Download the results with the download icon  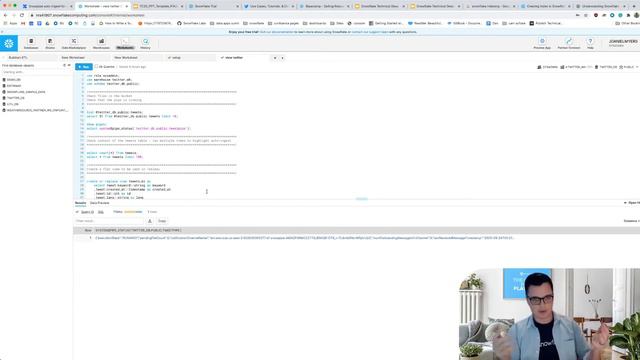(x=150, y=221)
